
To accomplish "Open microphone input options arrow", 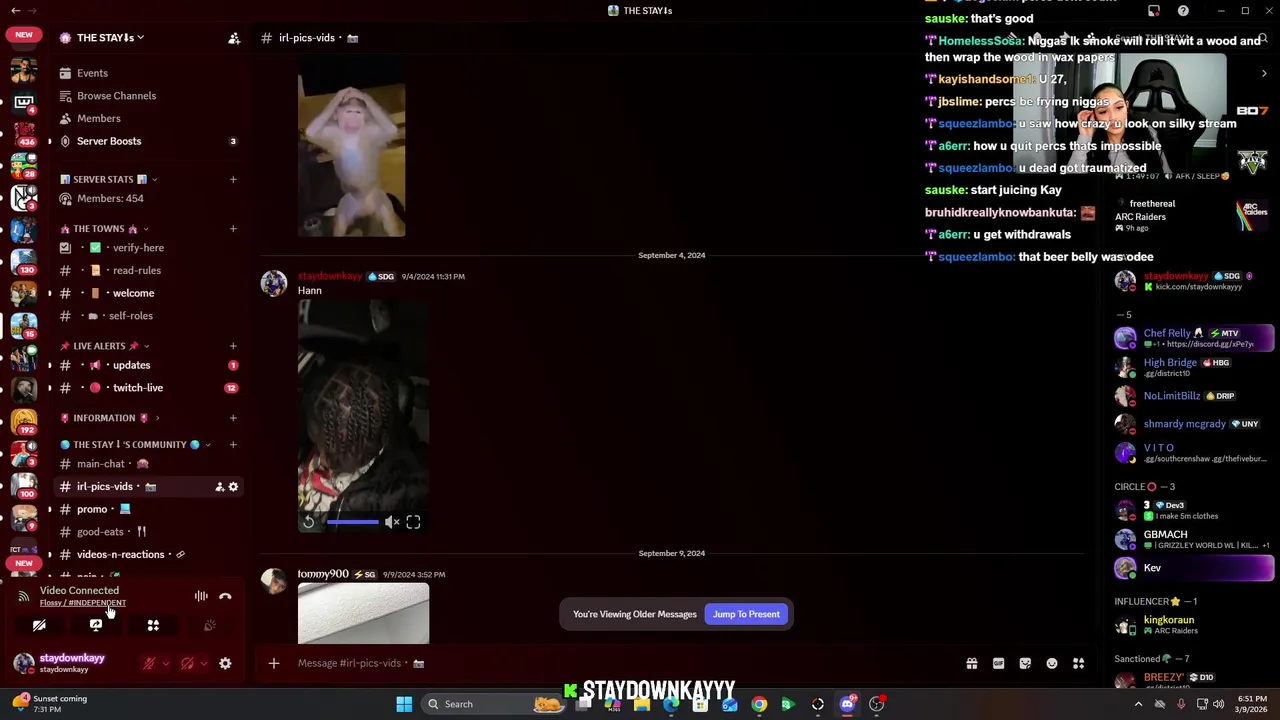I will click(166, 664).
